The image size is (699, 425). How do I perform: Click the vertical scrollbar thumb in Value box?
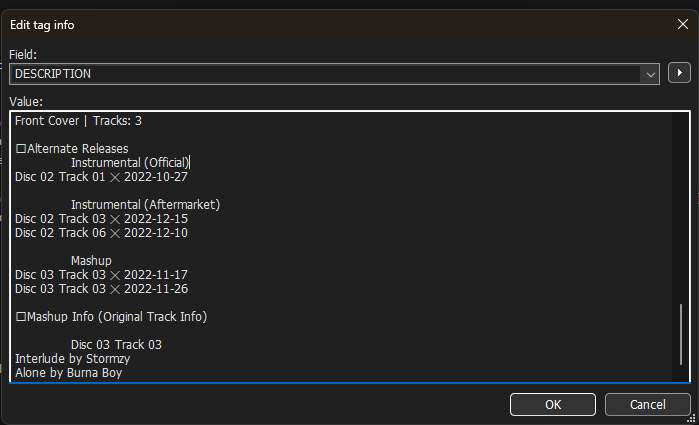pyautogui.click(x=681, y=334)
